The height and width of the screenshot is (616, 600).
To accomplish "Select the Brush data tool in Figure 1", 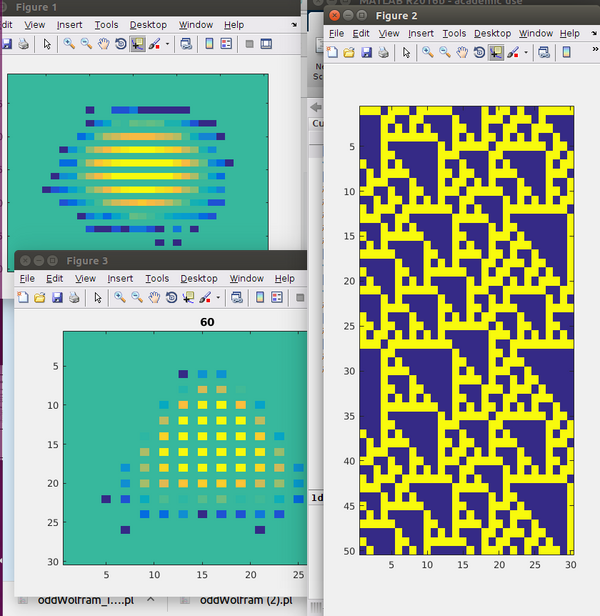I will pyautogui.click(x=154, y=44).
